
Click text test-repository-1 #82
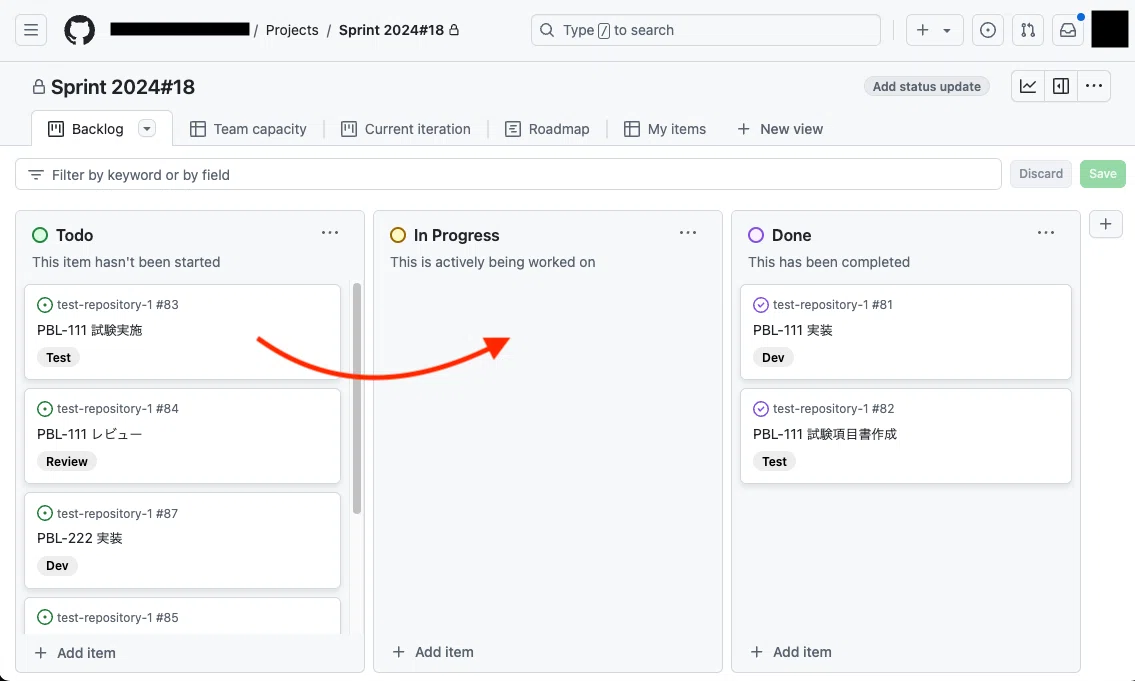pyautogui.click(x=833, y=409)
